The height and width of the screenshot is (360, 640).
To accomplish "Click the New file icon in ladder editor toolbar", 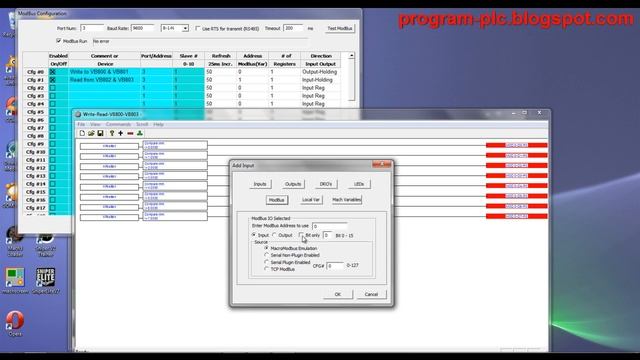I will (82, 133).
